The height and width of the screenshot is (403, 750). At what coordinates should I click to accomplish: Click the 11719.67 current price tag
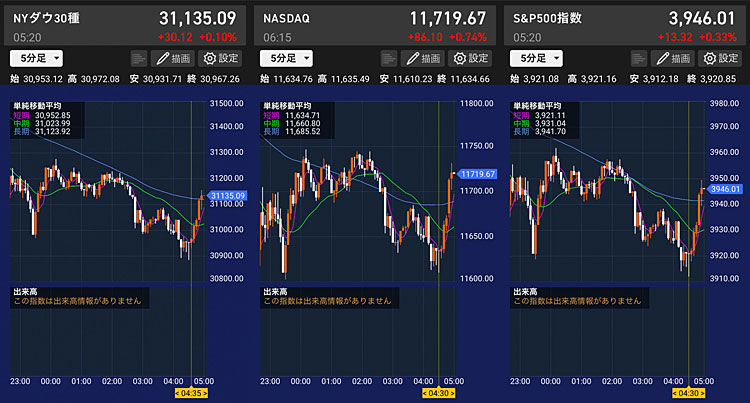pos(477,174)
